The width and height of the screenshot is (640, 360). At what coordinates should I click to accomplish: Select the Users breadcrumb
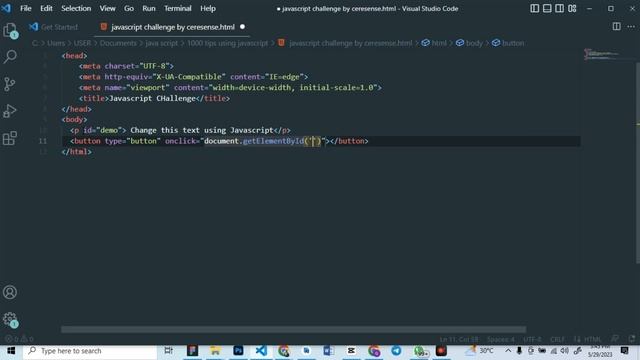point(56,43)
